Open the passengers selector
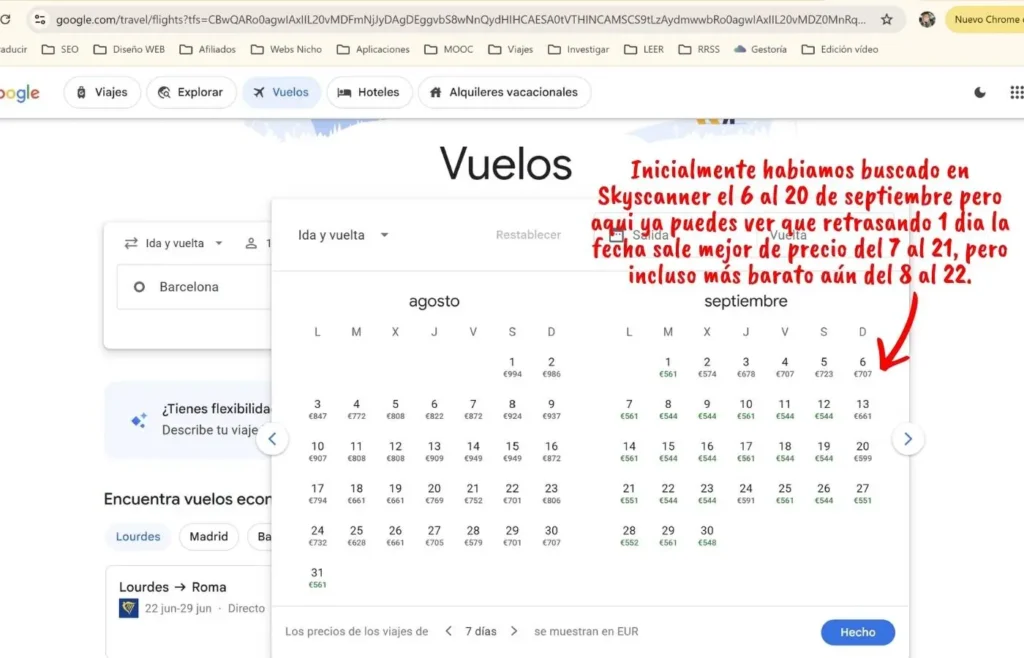This screenshot has width=1024, height=658. click(x=257, y=243)
